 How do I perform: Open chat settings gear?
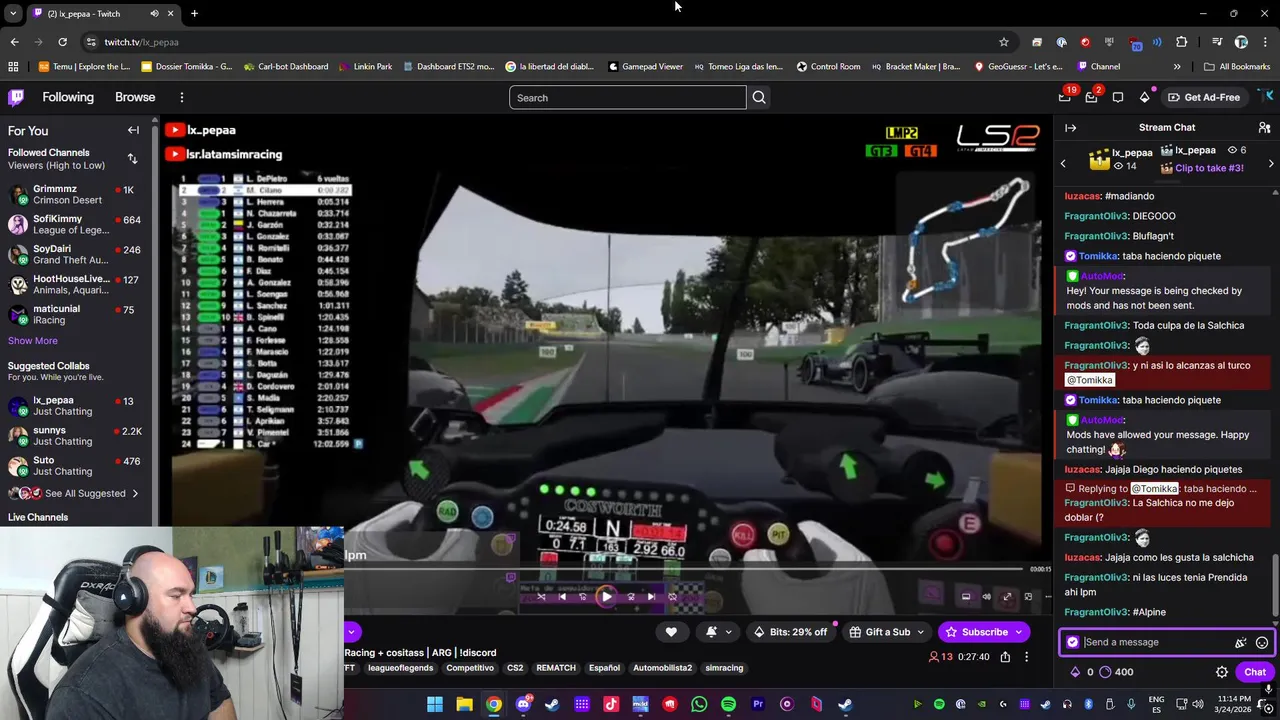[x=1222, y=672]
